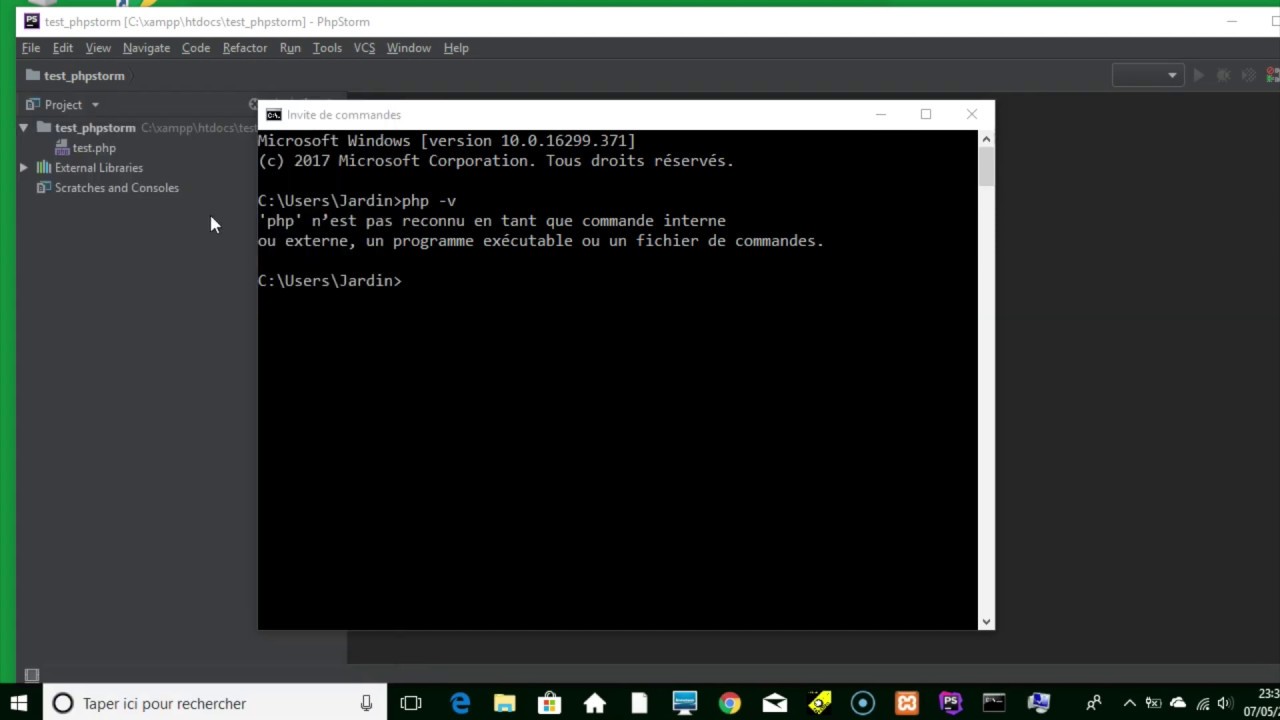Open the run configuration dropdown
The image size is (1280, 720).
click(1148, 75)
